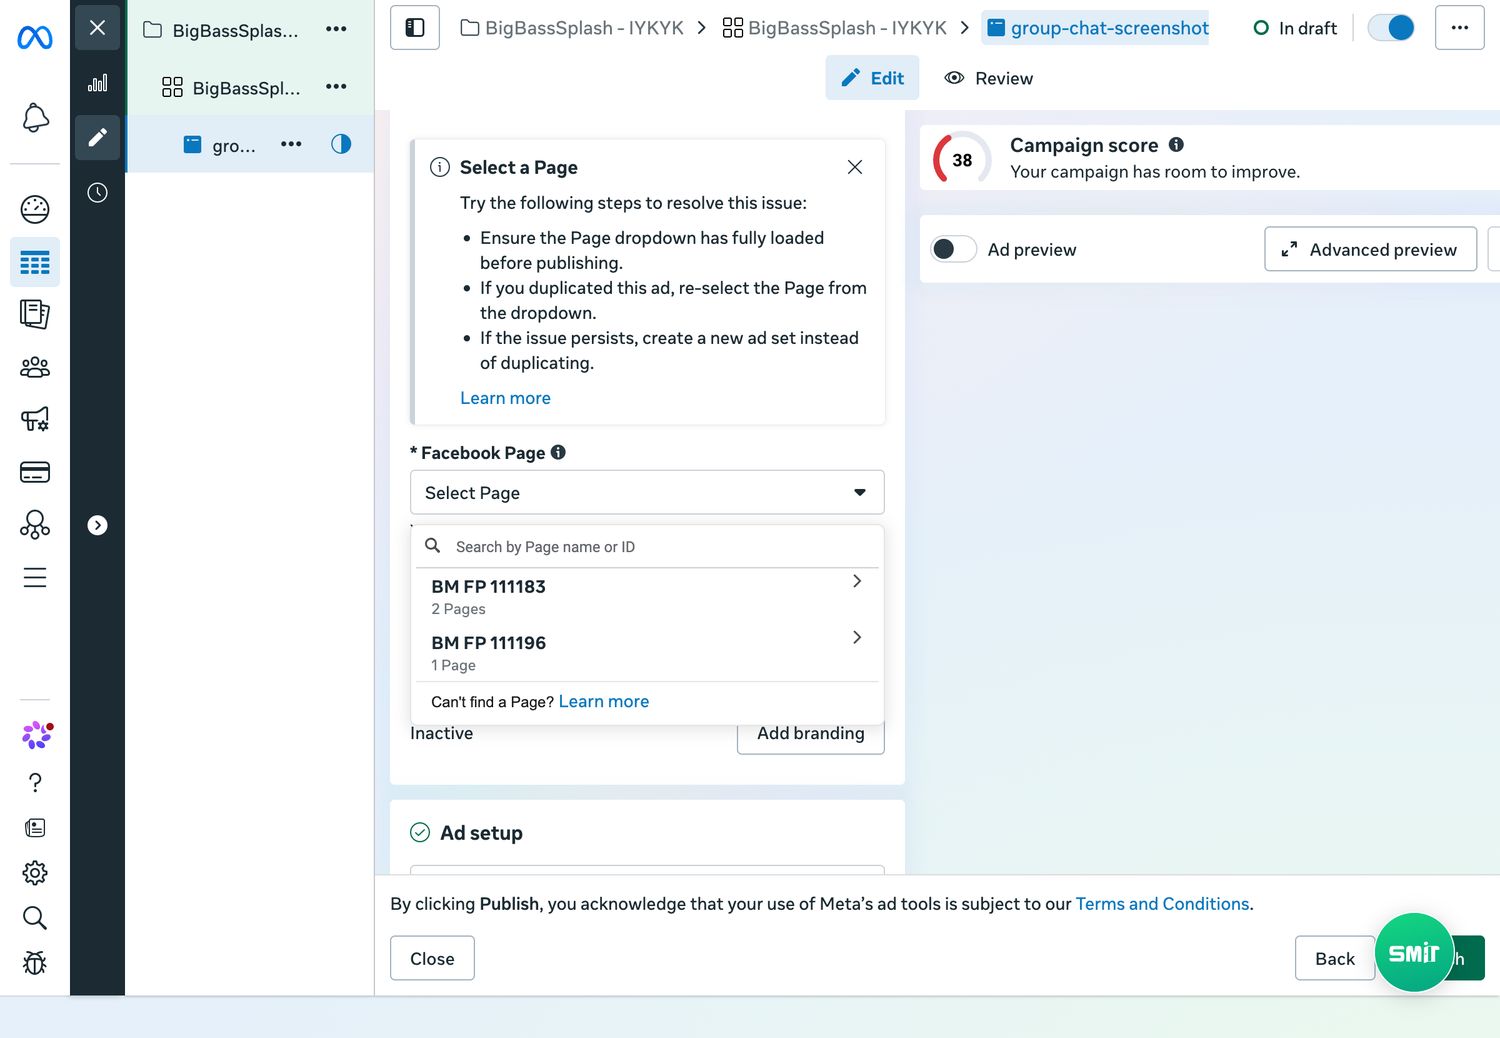This screenshot has height=1038, width=1500.
Task: Open news feed document icon
Action: click(x=35, y=827)
